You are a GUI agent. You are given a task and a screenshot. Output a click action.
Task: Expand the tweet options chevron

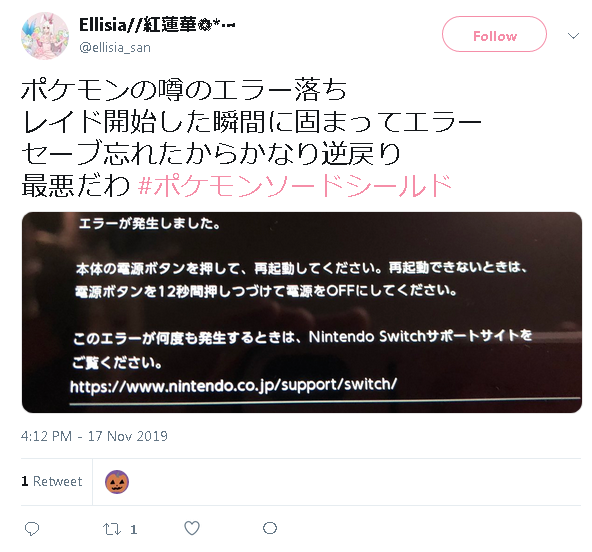coord(573,36)
